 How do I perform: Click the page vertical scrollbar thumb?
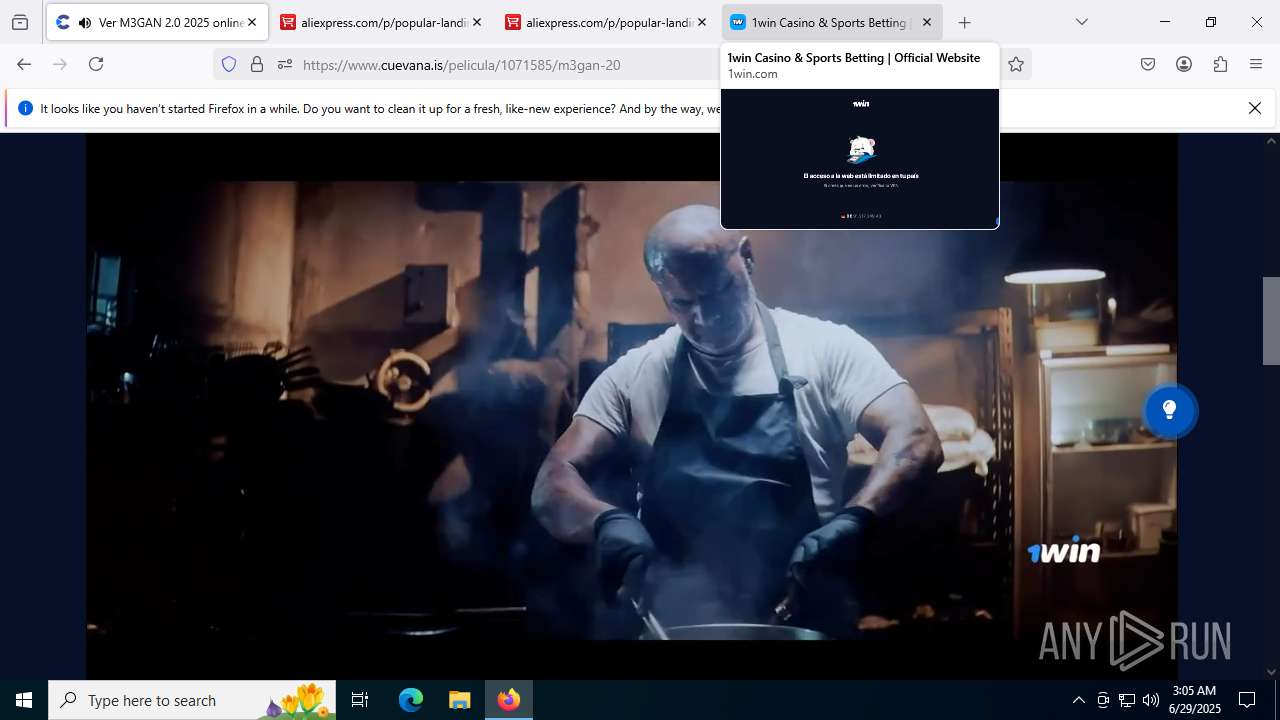click(x=1271, y=320)
